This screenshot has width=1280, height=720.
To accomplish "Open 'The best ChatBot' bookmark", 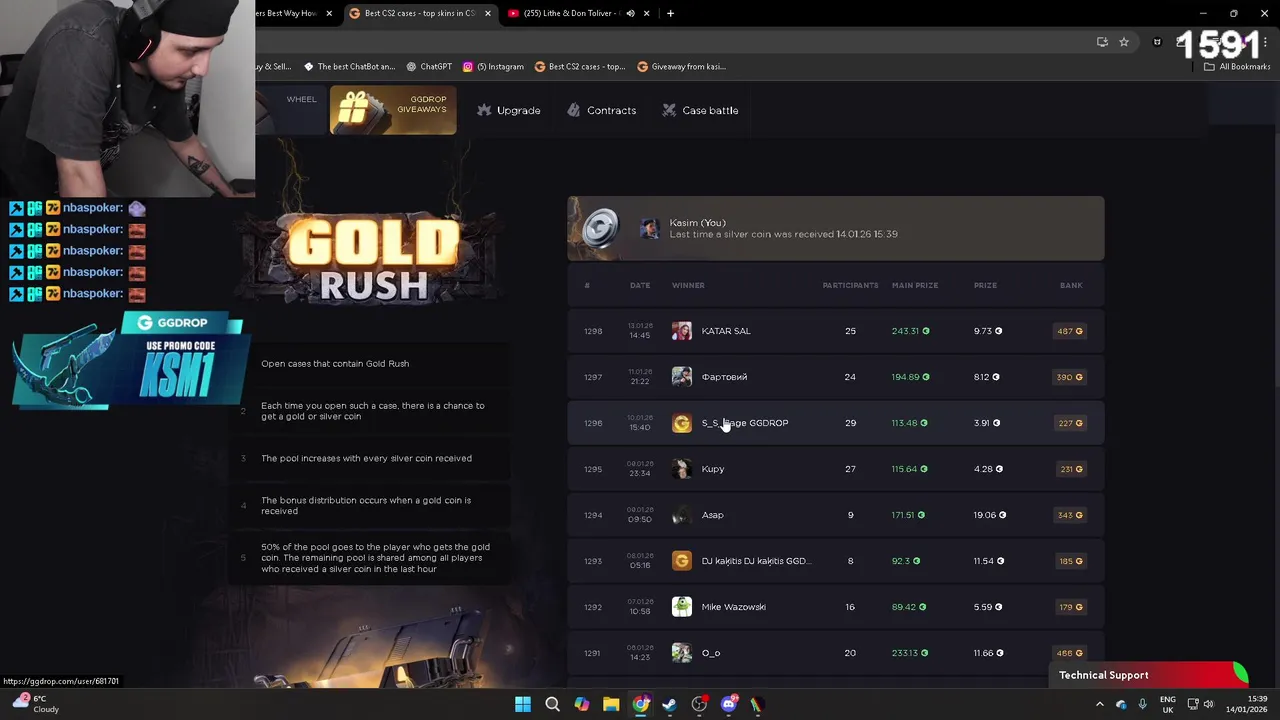I will click(349, 66).
